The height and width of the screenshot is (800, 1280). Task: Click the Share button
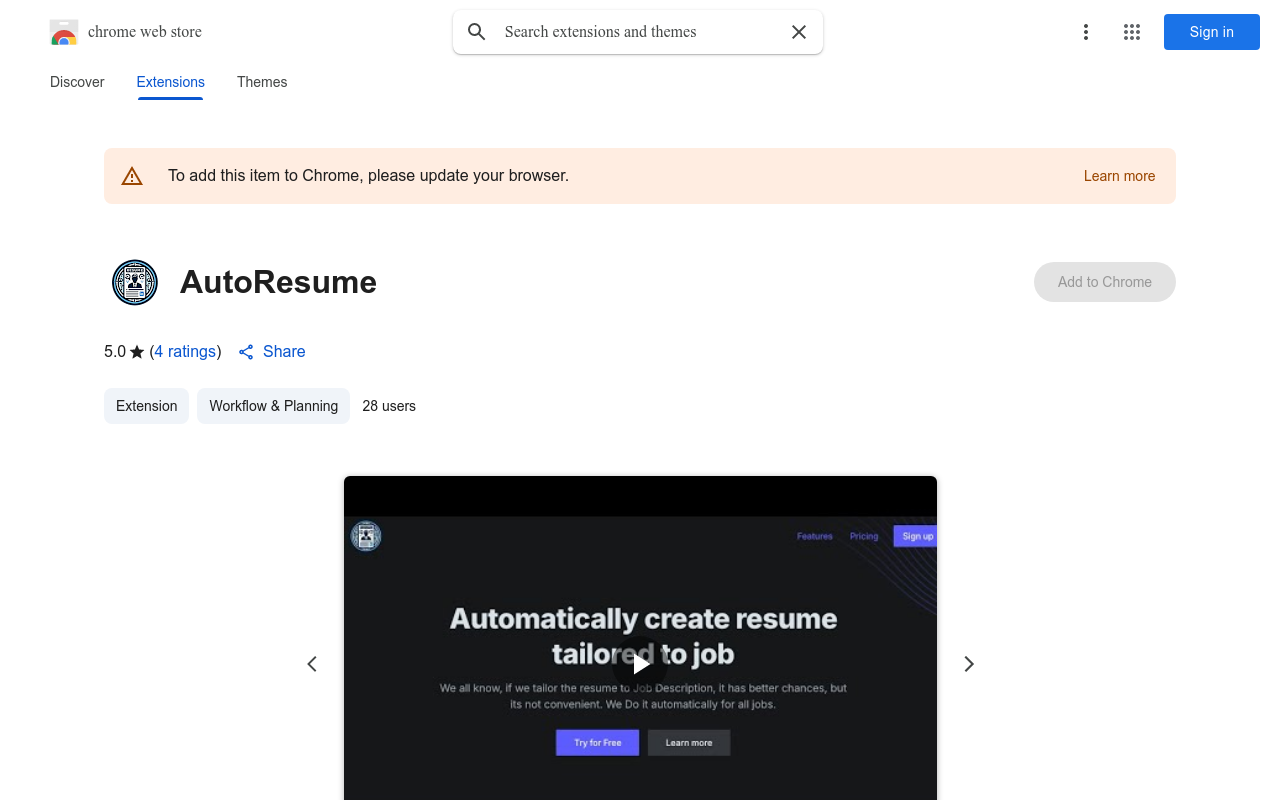coord(272,351)
